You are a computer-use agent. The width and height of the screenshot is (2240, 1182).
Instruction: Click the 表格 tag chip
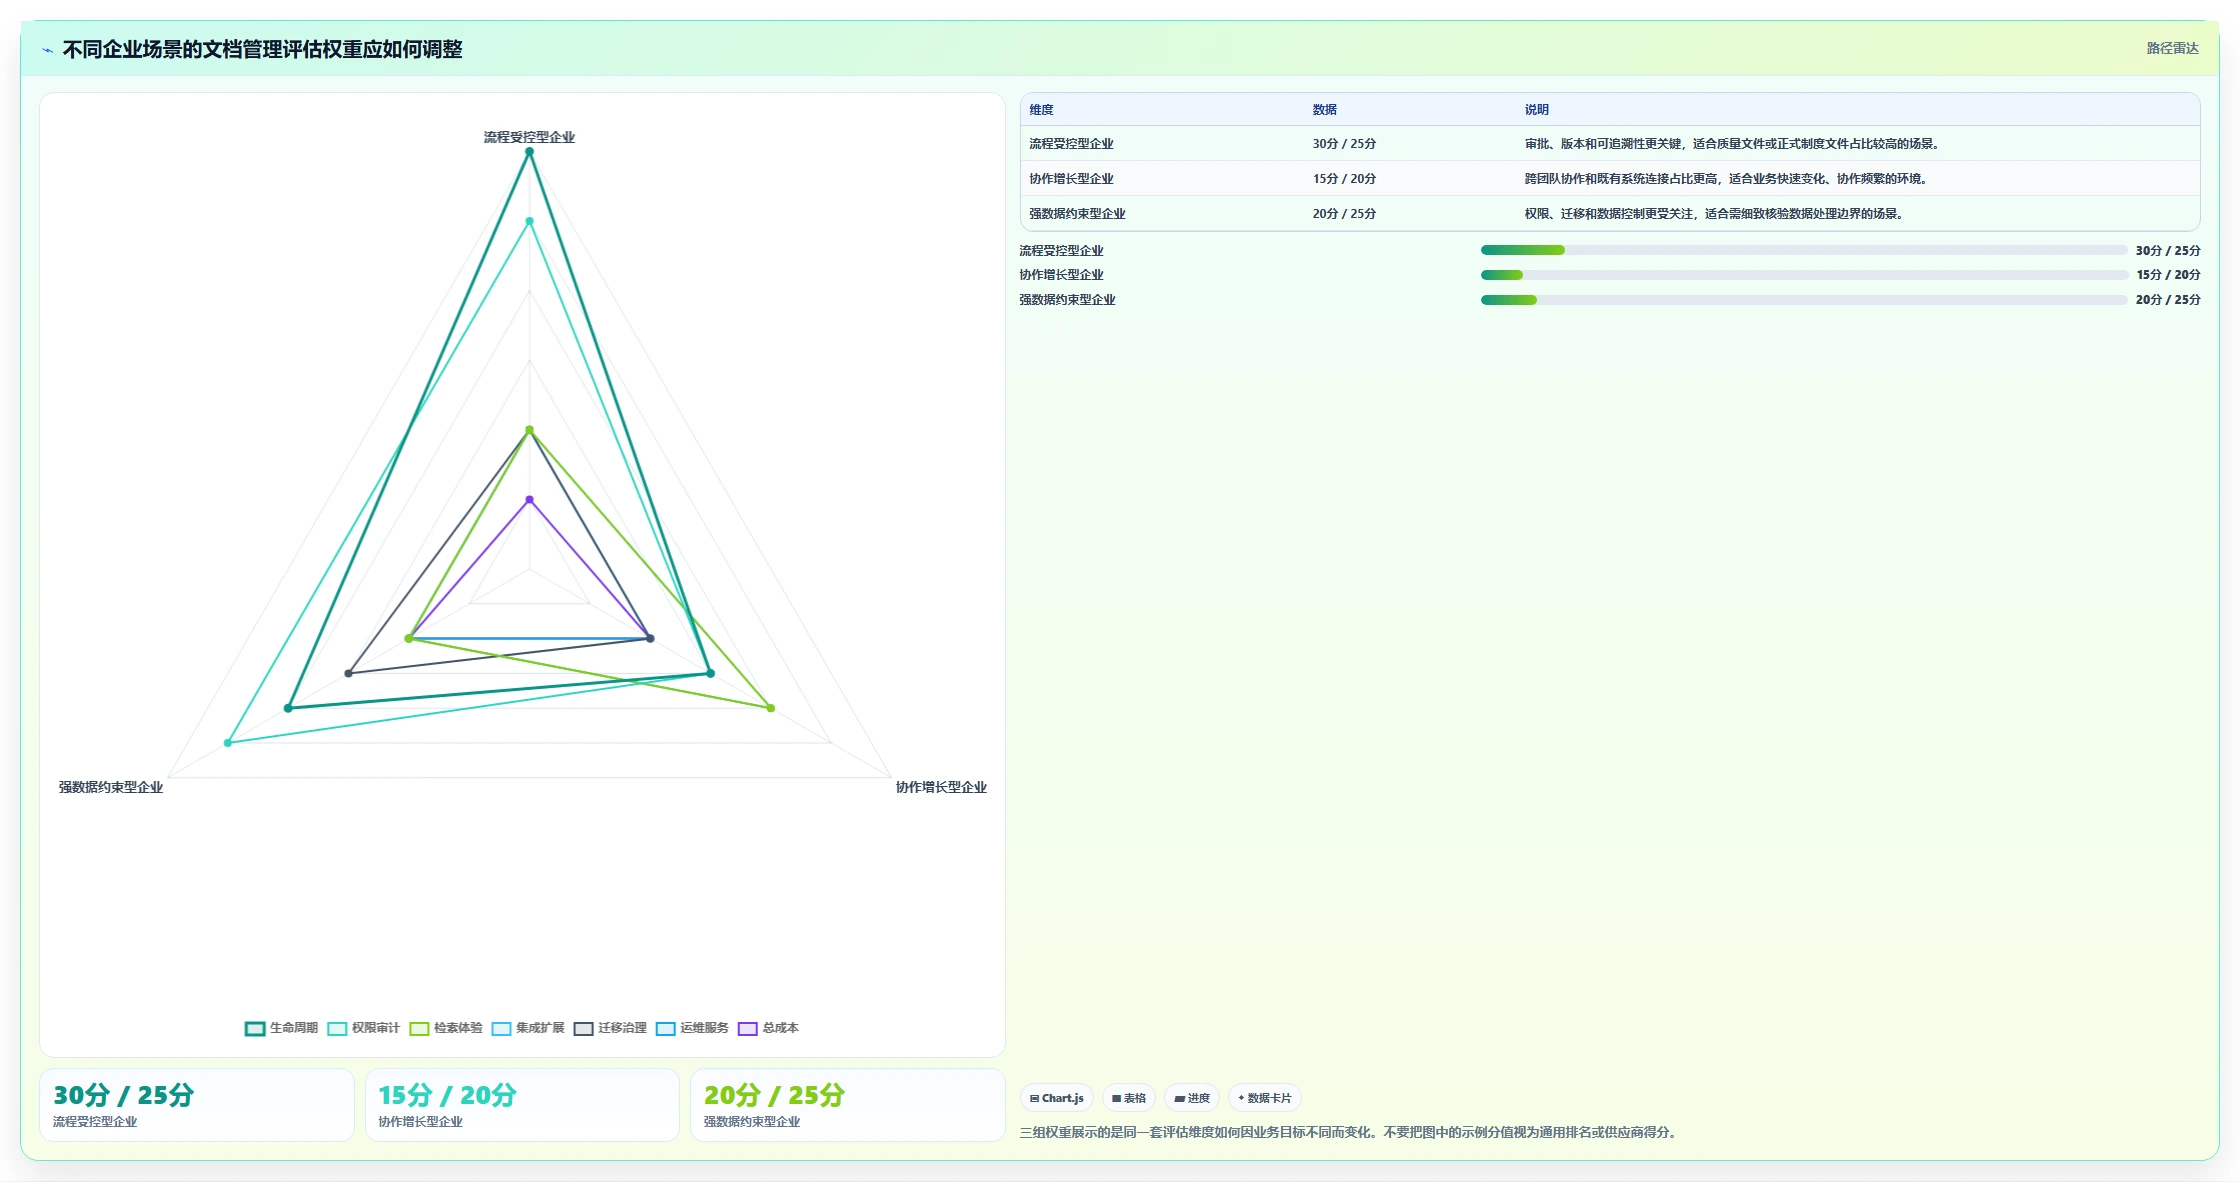1129,1098
